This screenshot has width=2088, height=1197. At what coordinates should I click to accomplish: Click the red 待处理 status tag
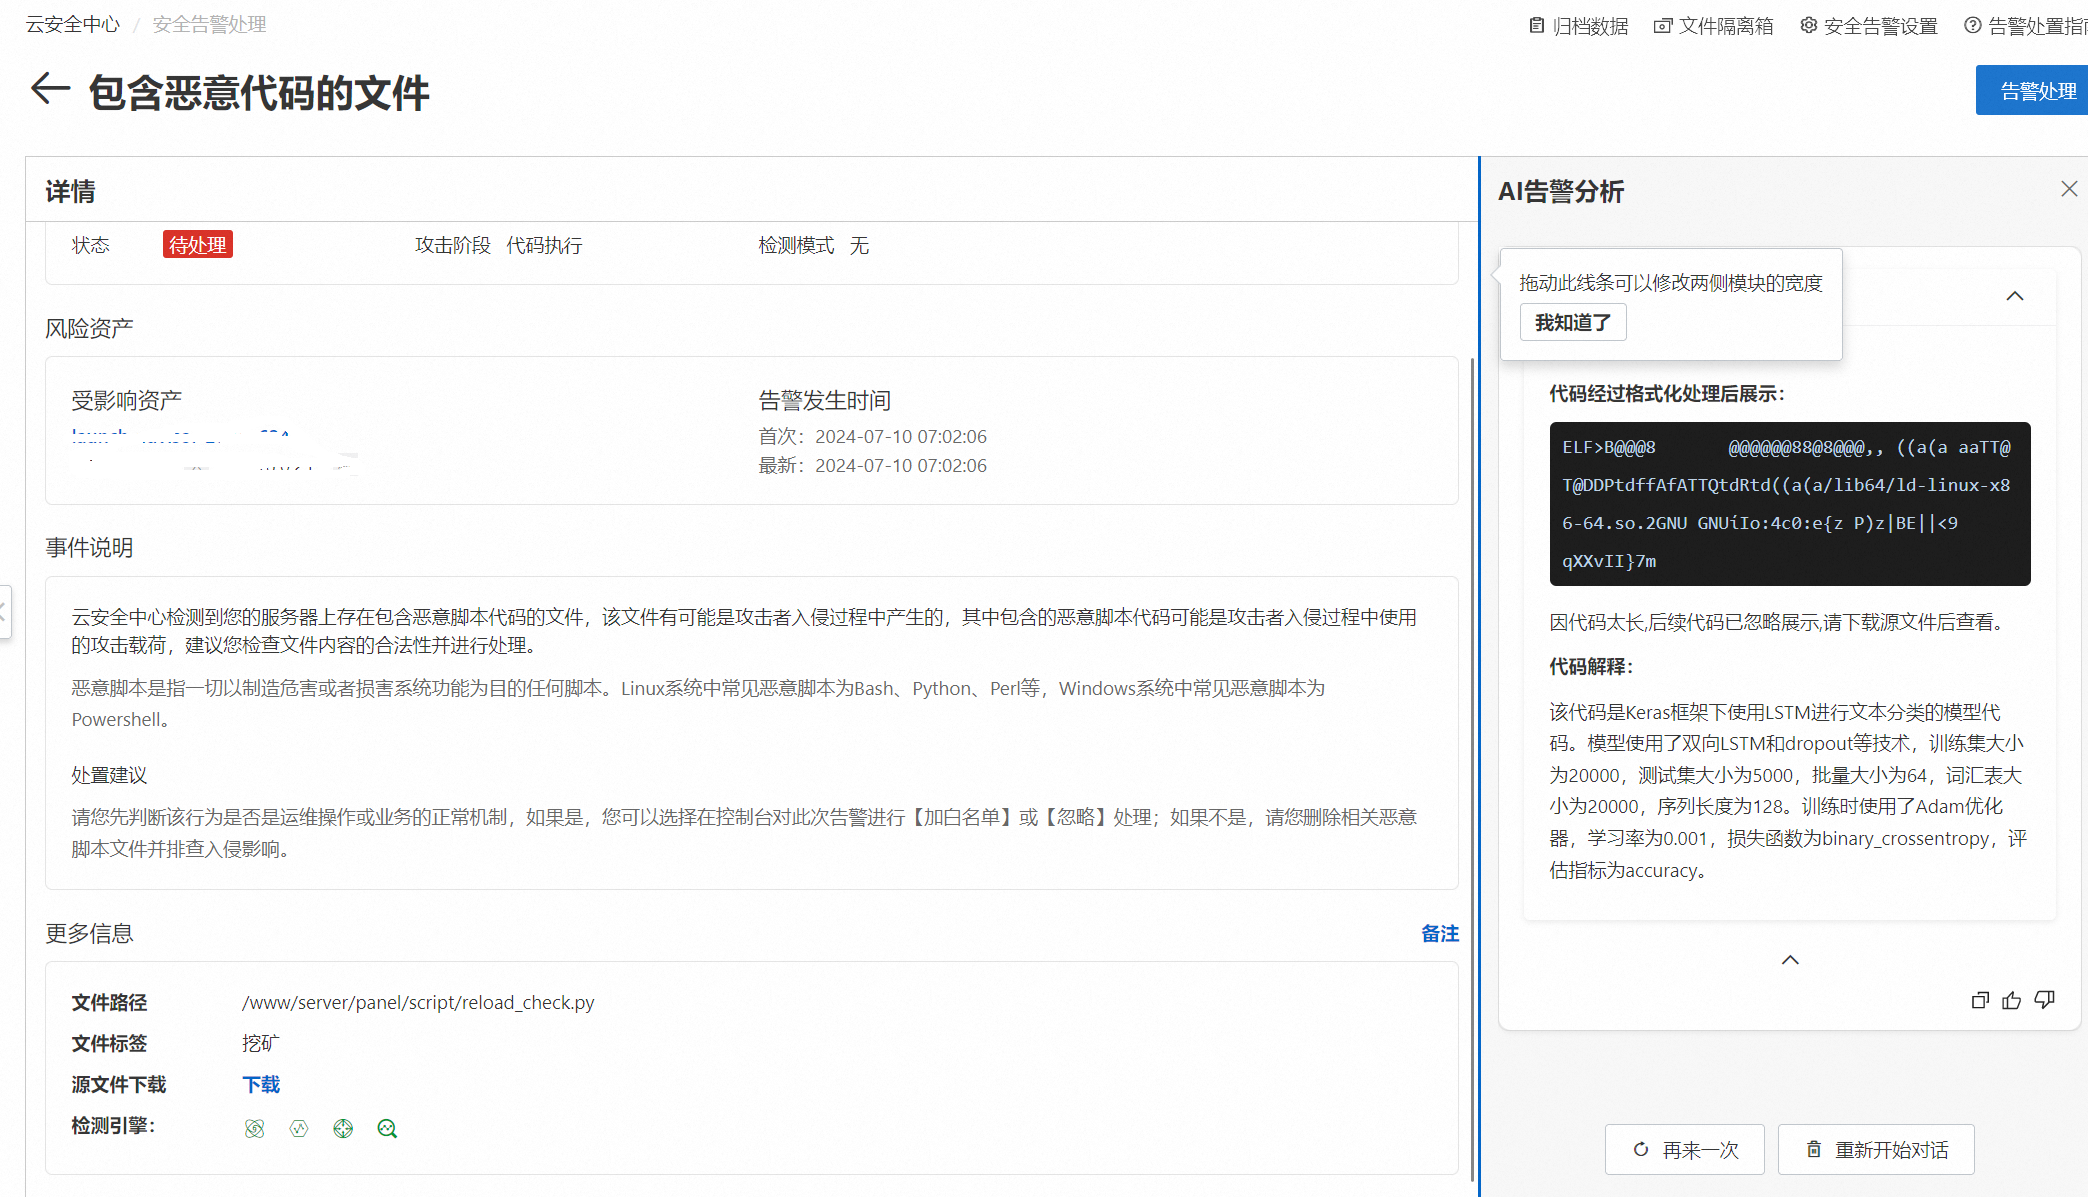pos(198,245)
